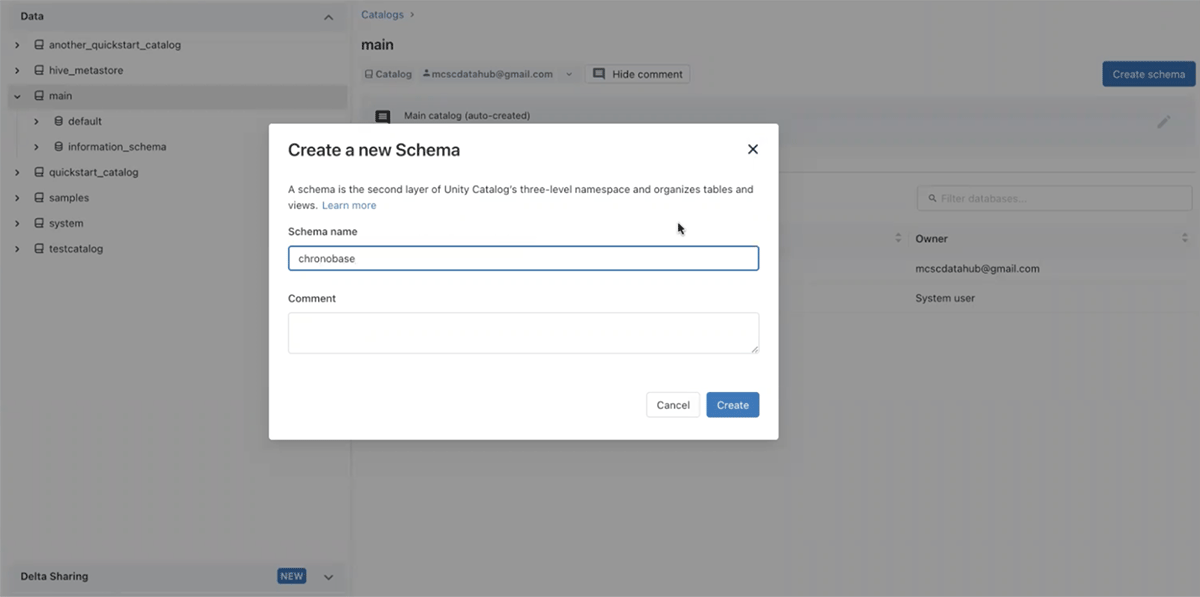The height and width of the screenshot is (597, 1200).
Task: Click the testcatalog database icon
Action: [x=39, y=249]
